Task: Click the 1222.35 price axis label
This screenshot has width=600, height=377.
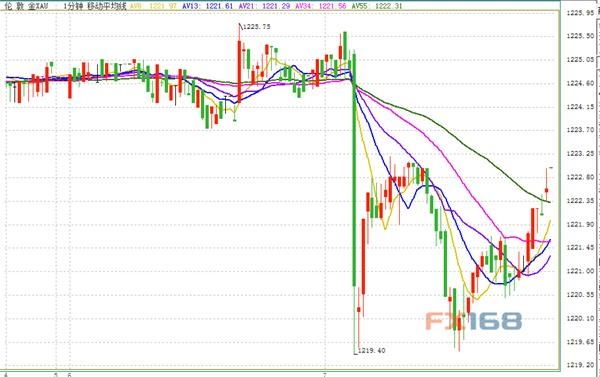Action: click(x=580, y=201)
